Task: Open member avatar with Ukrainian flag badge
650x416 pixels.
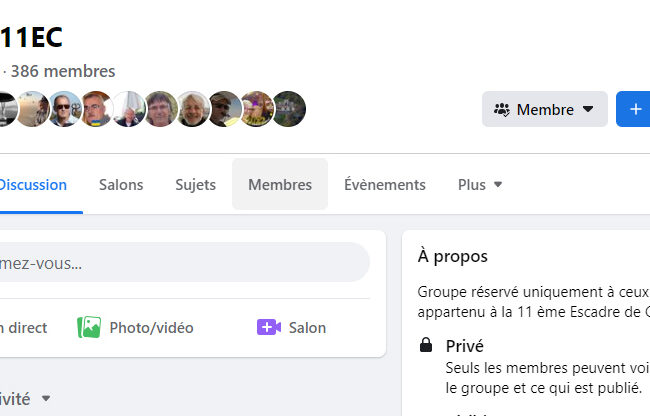Action: pos(97,109)
